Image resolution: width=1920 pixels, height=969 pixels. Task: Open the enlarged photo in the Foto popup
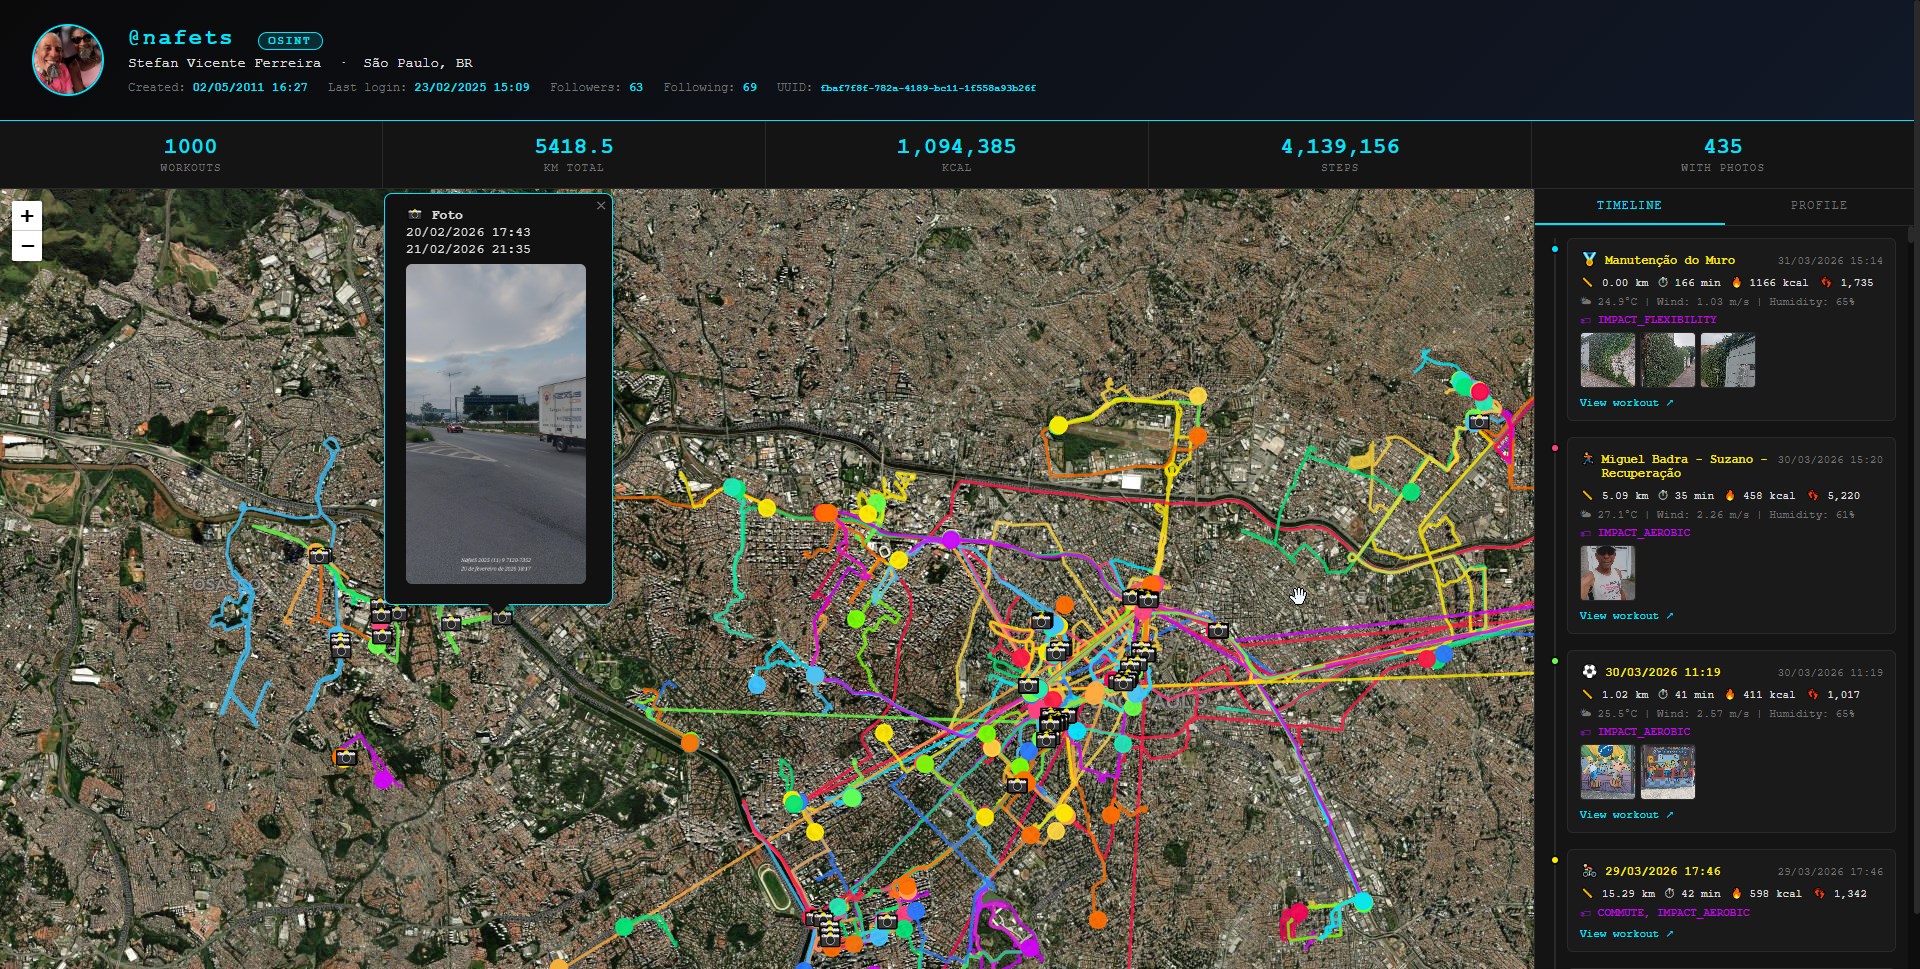point(496,424)
